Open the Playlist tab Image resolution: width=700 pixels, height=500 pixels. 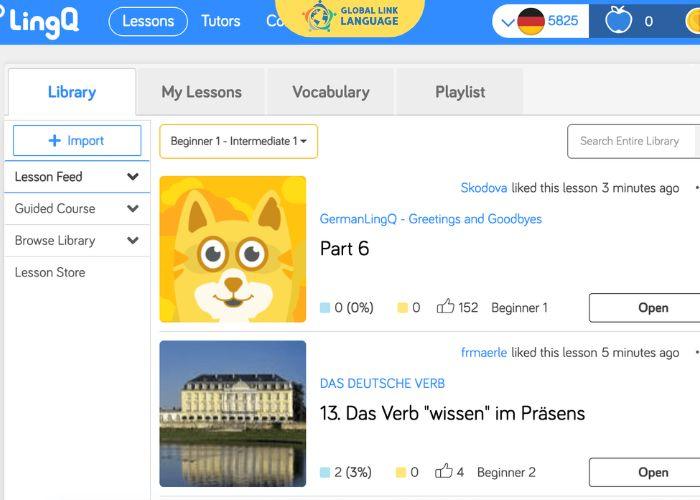click(x=460, y=92)
